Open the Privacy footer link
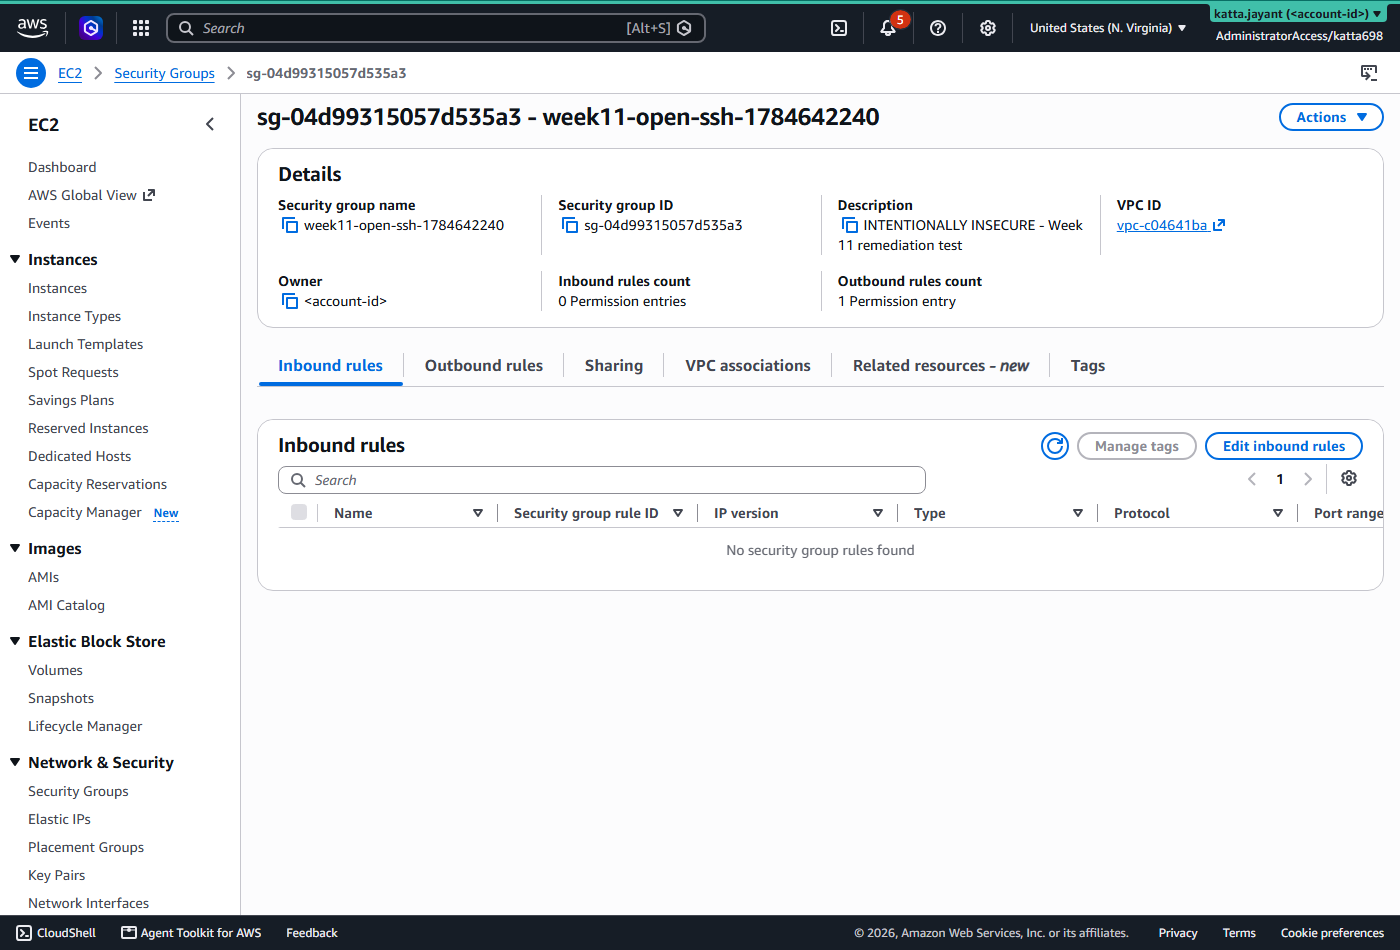This screenshot has width=1400, height=950. click(1178, 933)
